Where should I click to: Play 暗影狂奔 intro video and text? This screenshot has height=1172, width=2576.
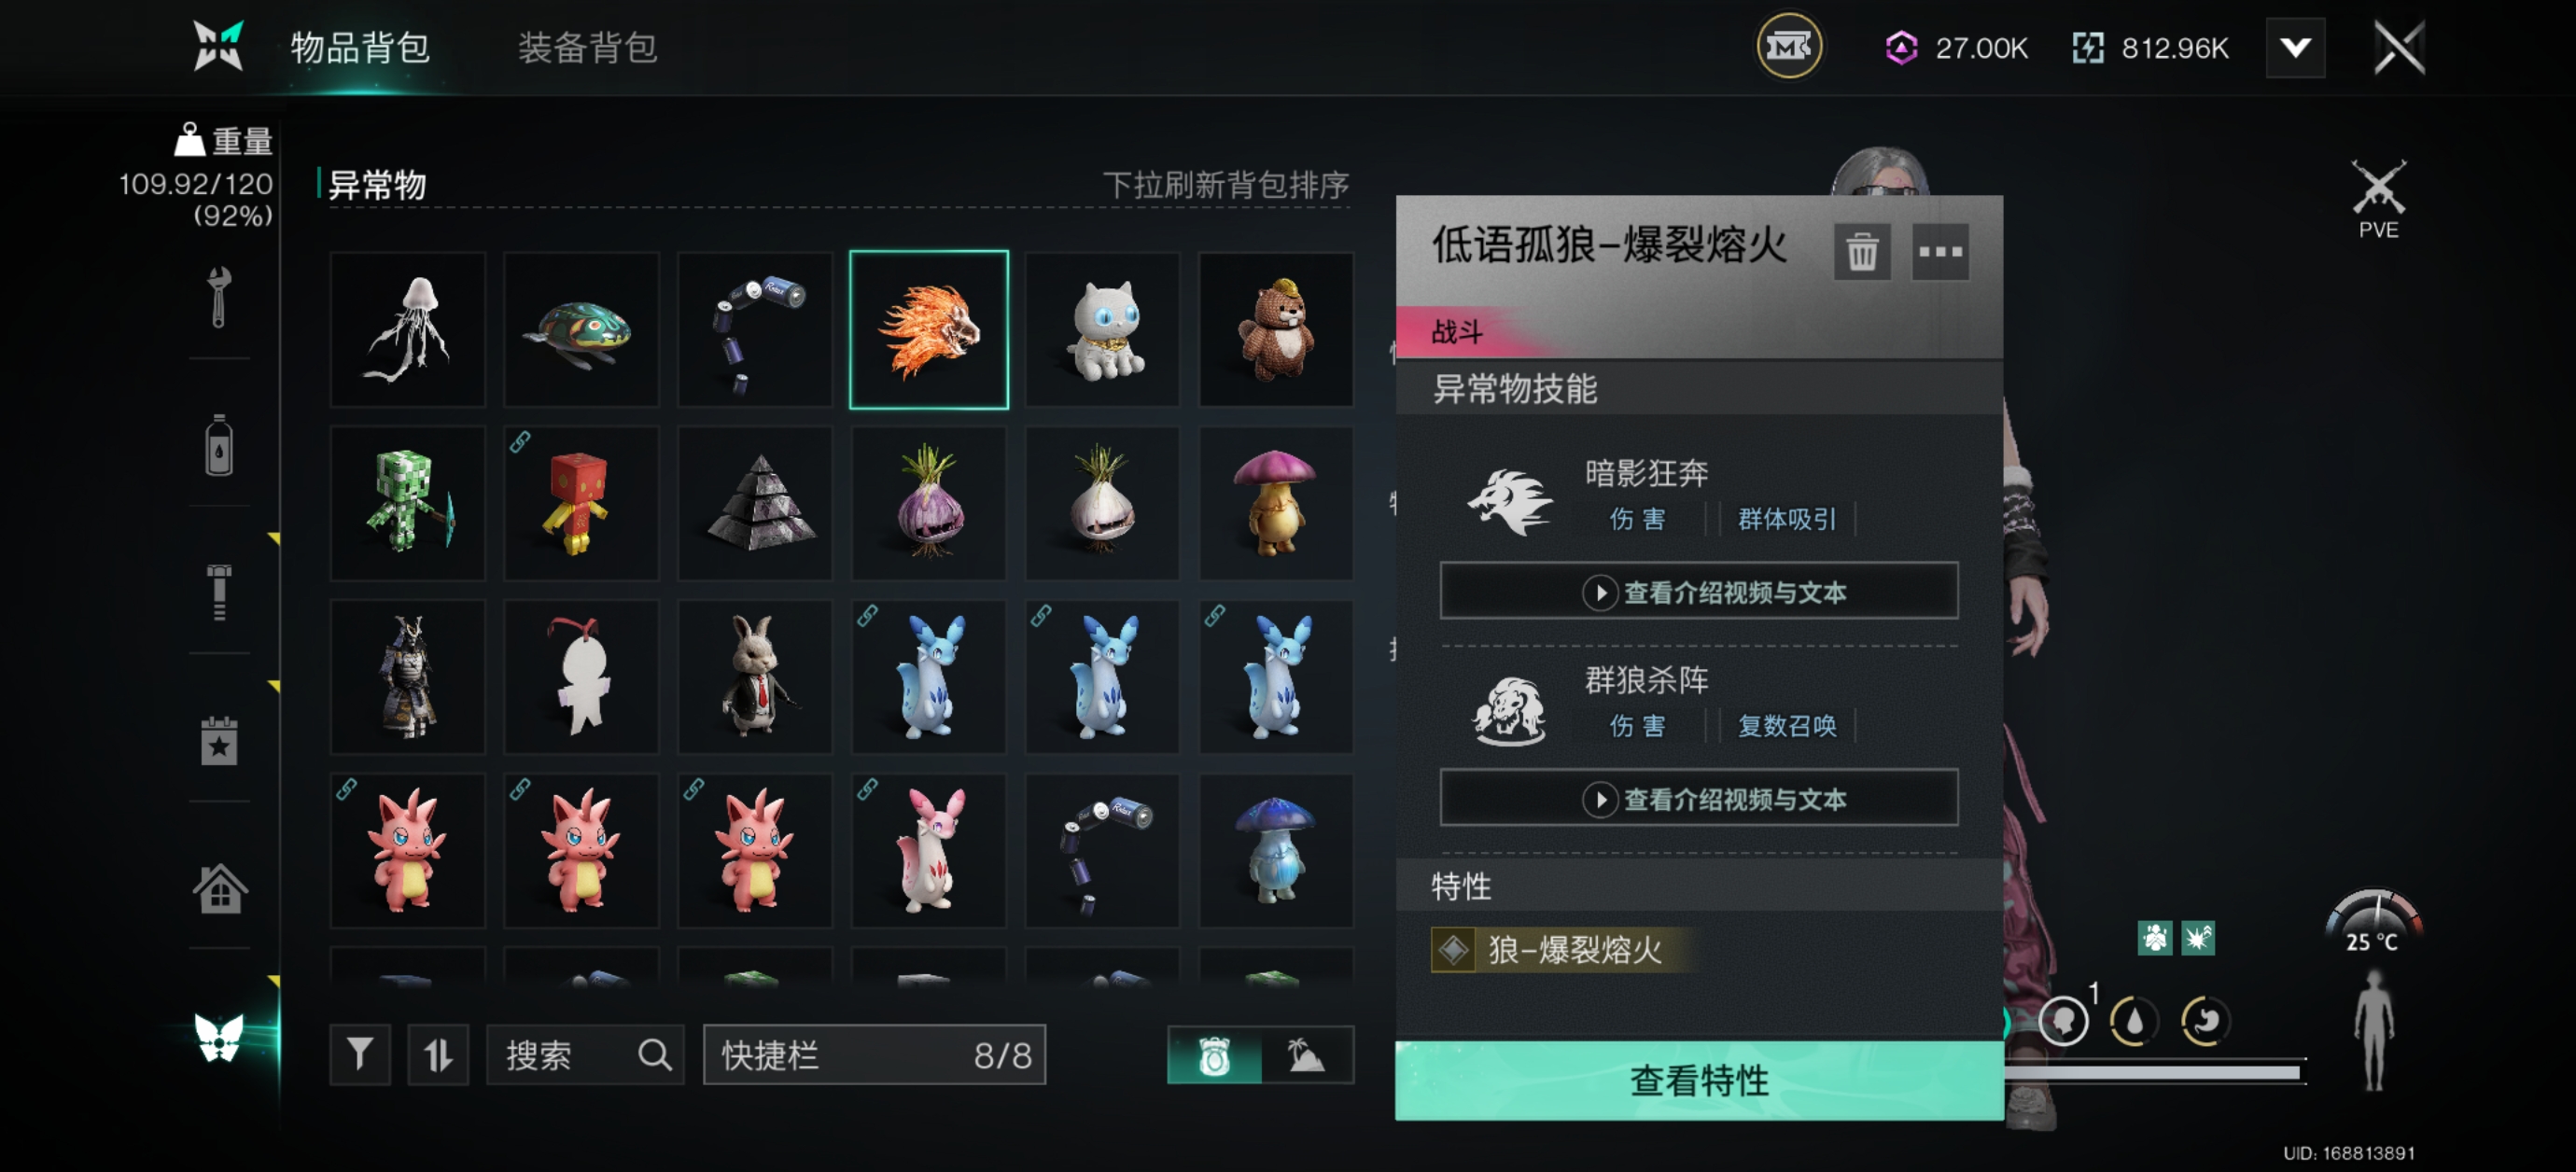point(1699,591)
